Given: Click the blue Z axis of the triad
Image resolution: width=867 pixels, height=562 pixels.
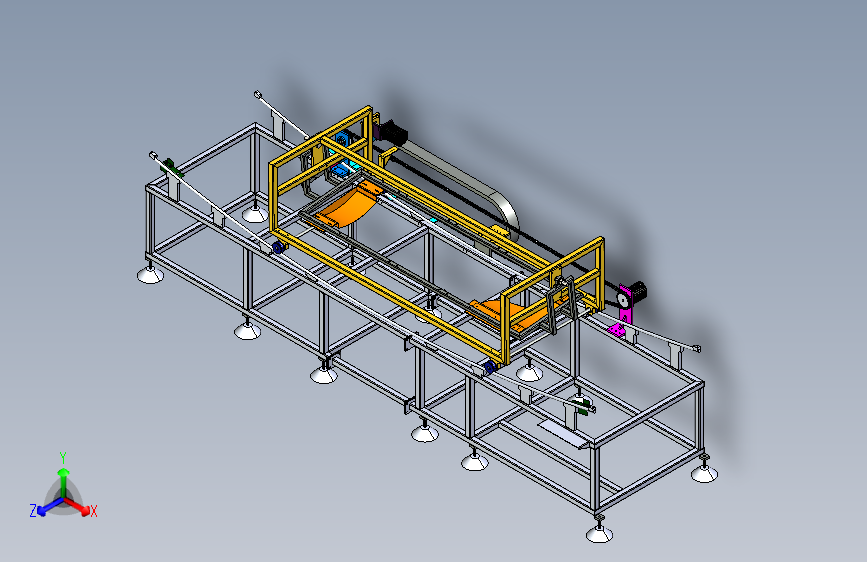Looking at the screenshot, I should [x=49, y=507].
